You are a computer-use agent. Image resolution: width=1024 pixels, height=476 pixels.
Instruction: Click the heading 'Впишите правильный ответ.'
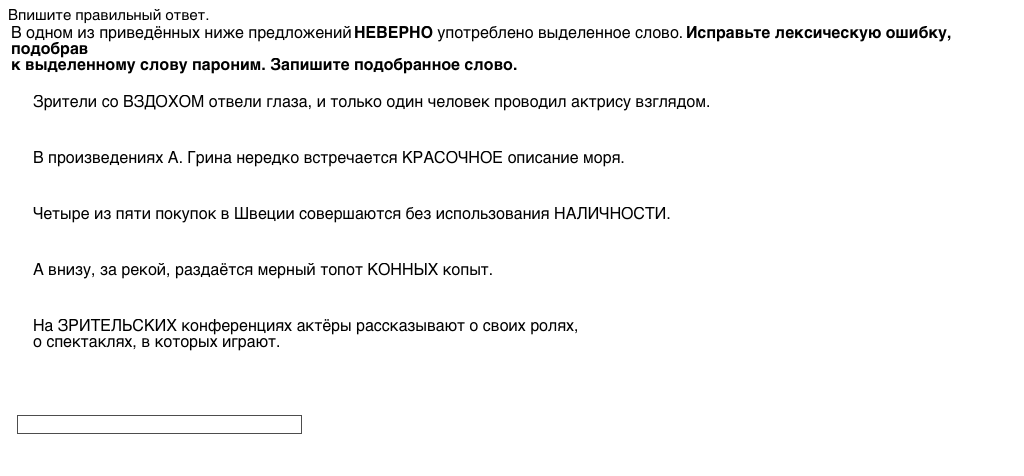(x=109, y=15)
